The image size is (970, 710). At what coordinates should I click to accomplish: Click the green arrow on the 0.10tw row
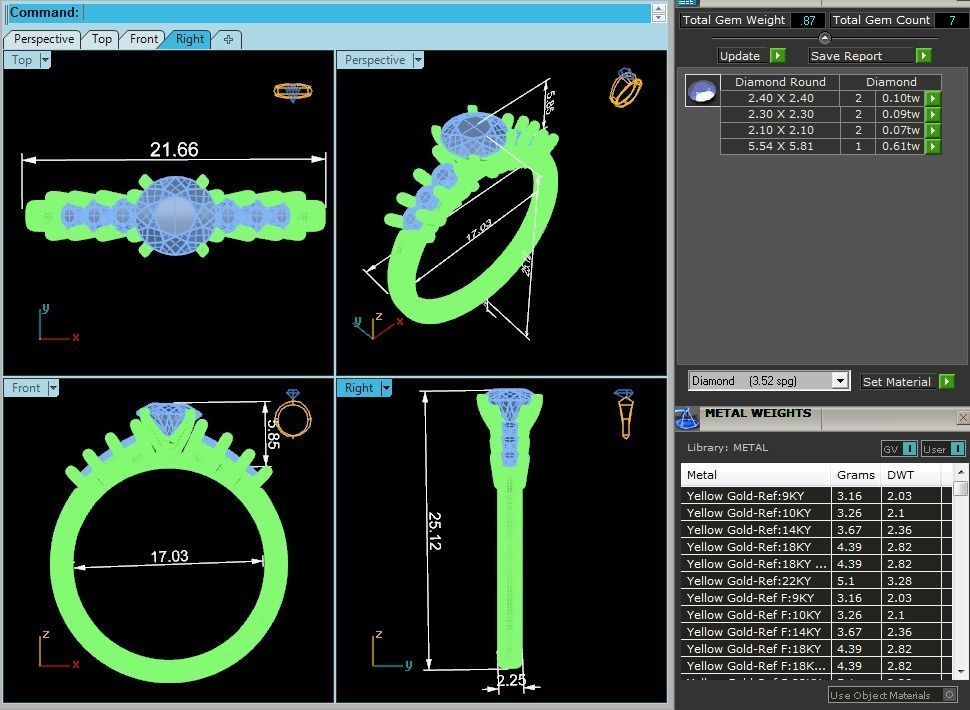(932, 98)
